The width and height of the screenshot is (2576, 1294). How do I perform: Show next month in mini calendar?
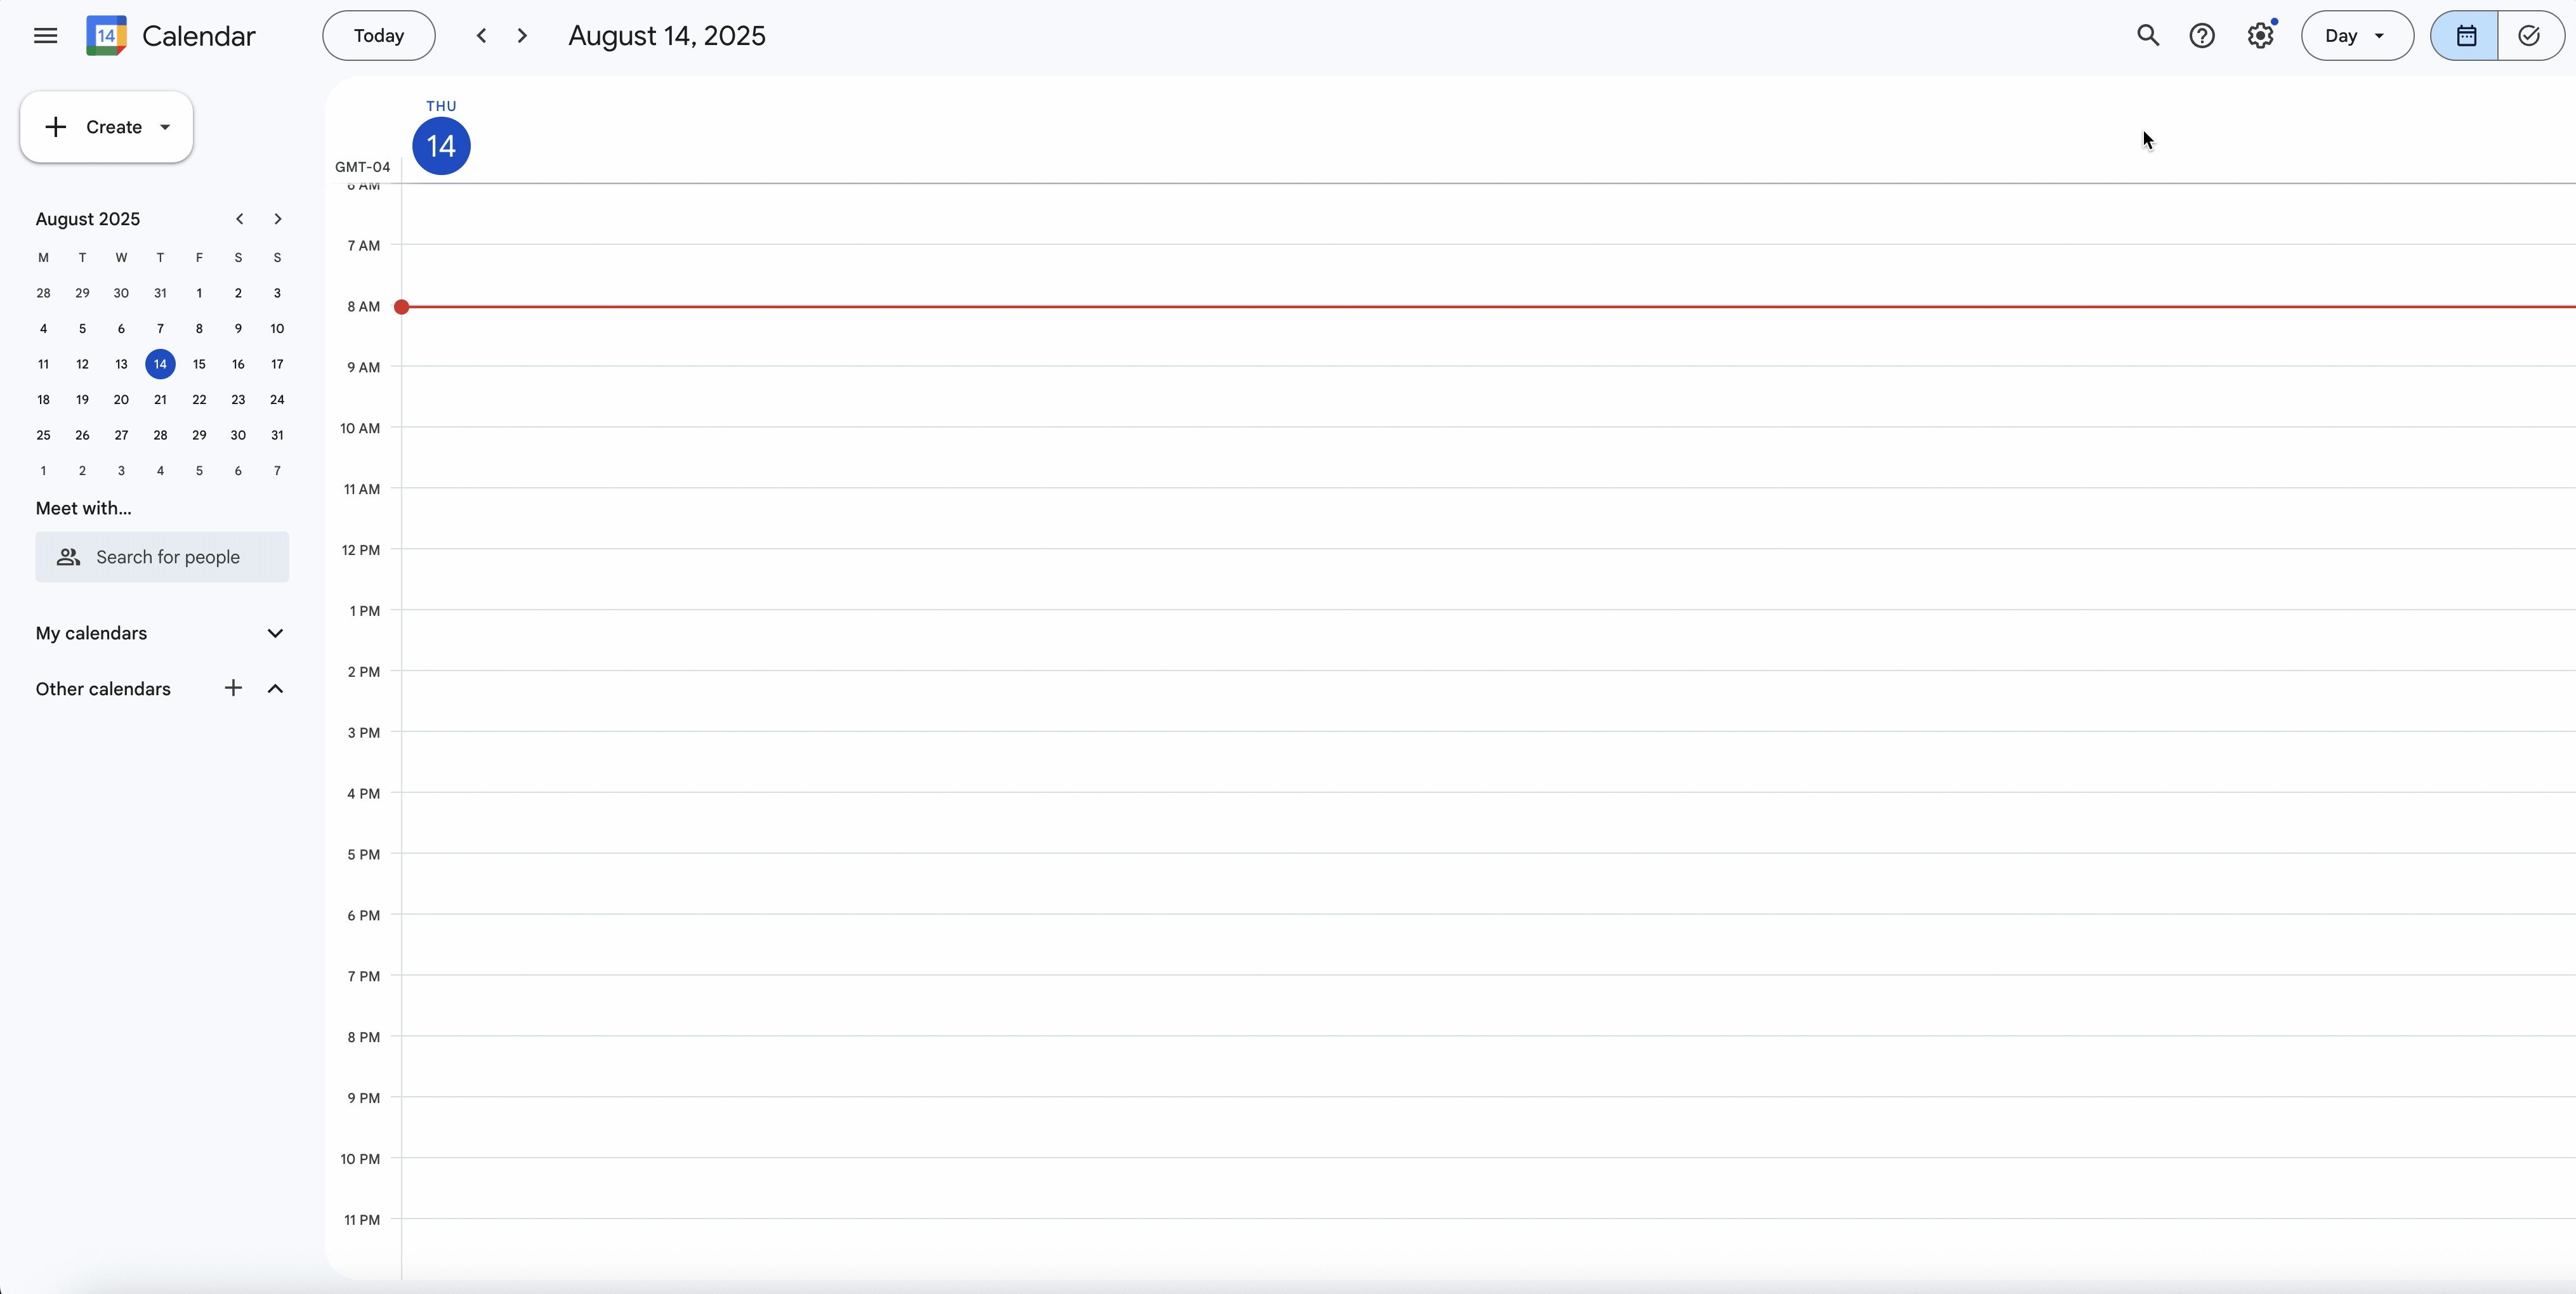coord(278,219)
